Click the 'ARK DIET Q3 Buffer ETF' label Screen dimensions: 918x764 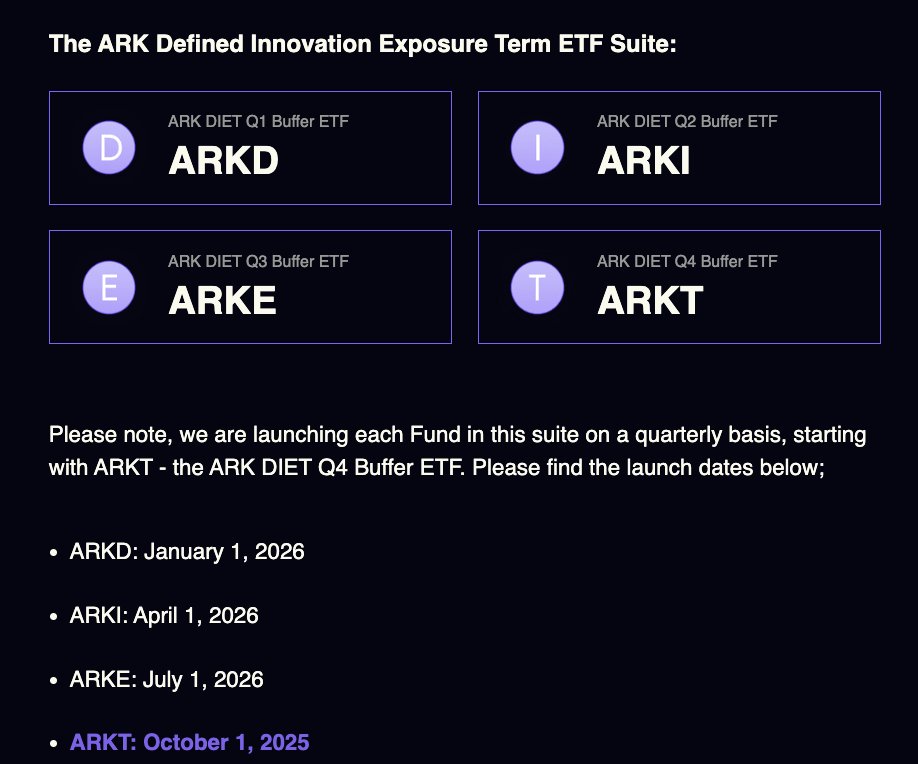(258, 262)
